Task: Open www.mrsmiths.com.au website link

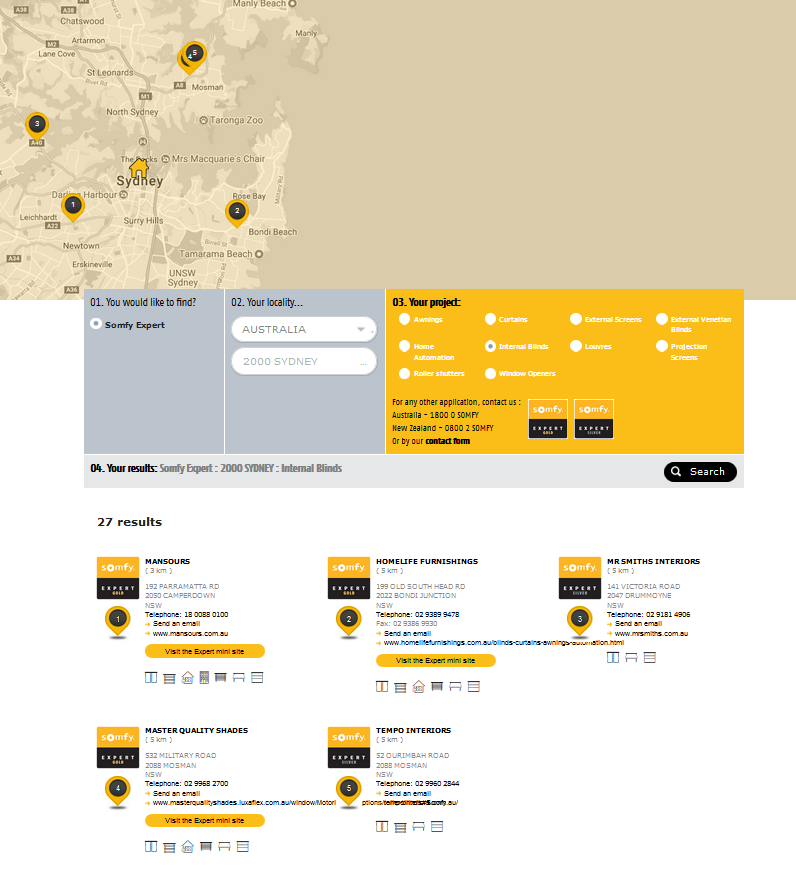Action: click(651, 633)
